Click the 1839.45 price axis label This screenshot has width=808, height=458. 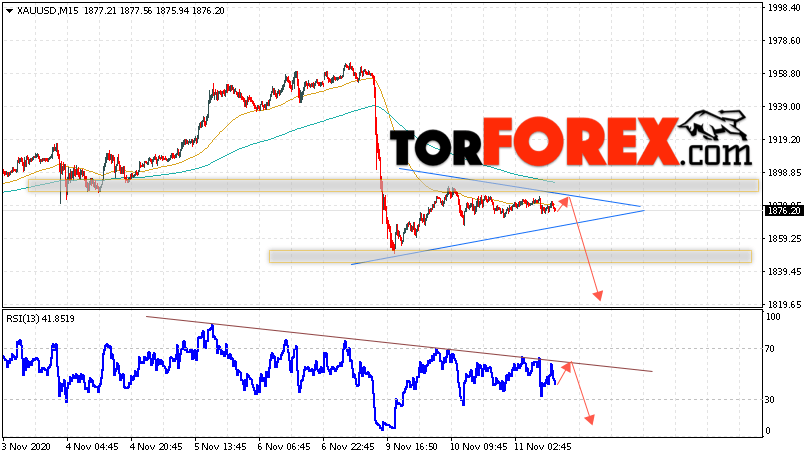click(784, 272)
